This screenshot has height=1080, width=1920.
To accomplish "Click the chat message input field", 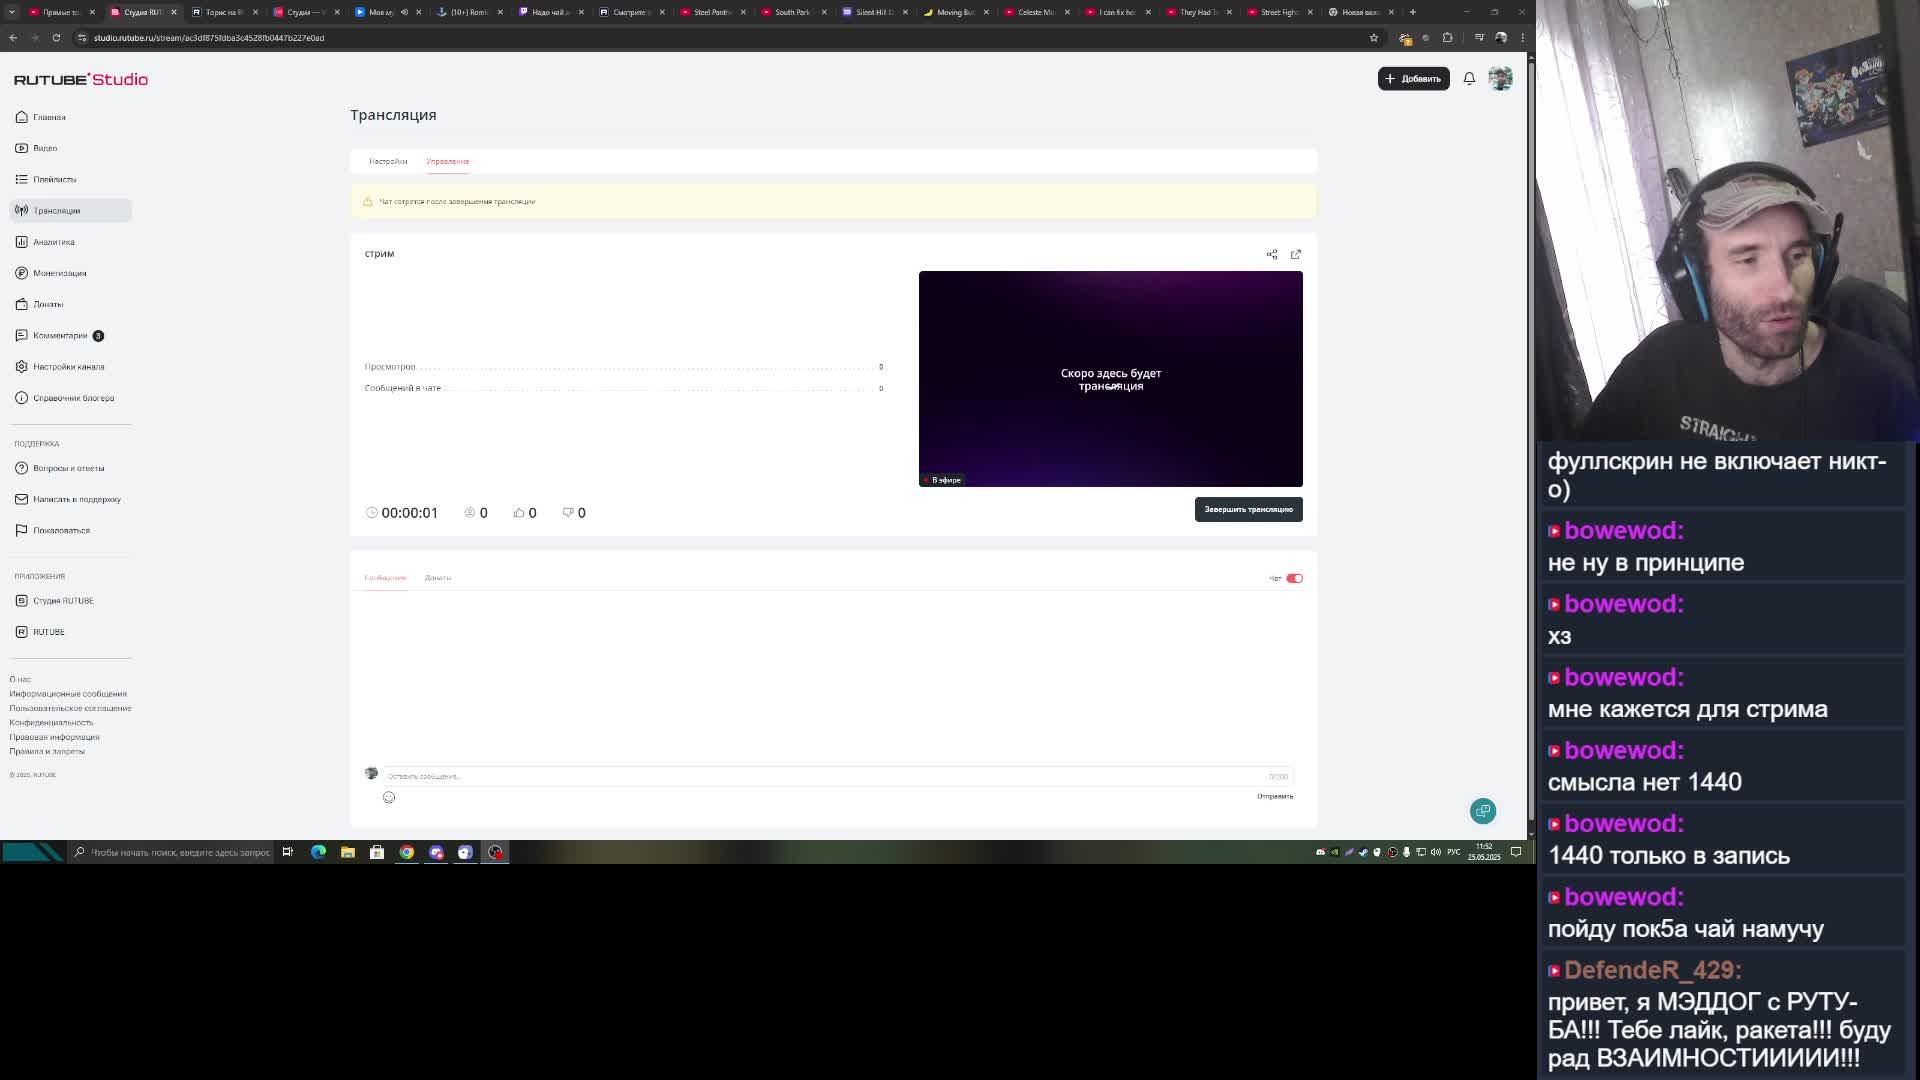I will [820, 776].
